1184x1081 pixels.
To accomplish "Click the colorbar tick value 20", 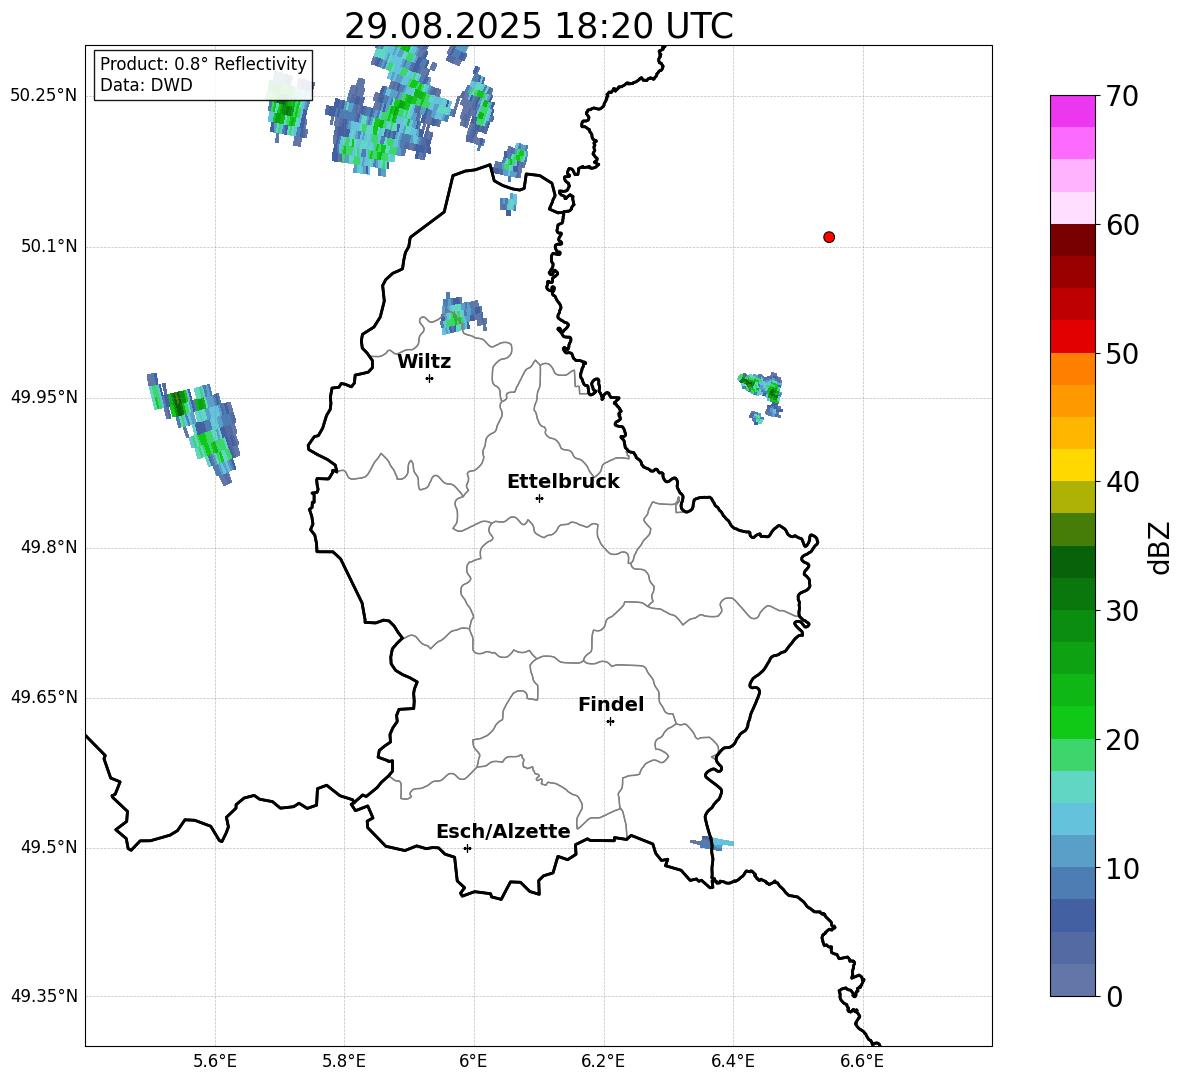I will coord(1122,740).
